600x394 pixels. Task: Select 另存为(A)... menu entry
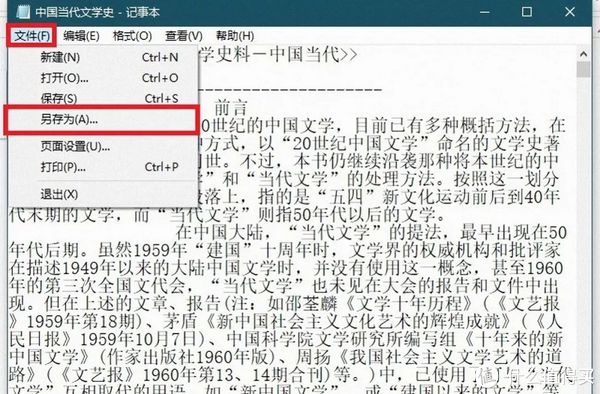click(x=102, y=120)
